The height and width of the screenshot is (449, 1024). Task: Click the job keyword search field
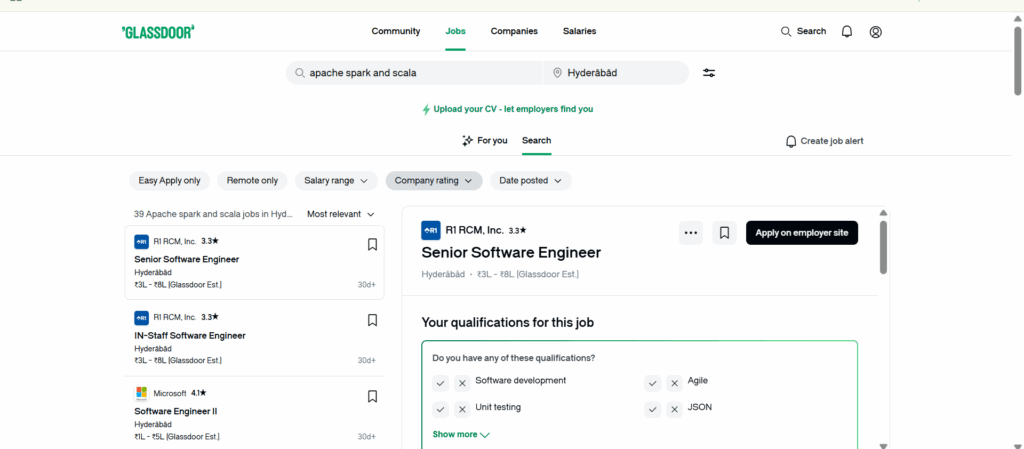[x=414, y=73]
